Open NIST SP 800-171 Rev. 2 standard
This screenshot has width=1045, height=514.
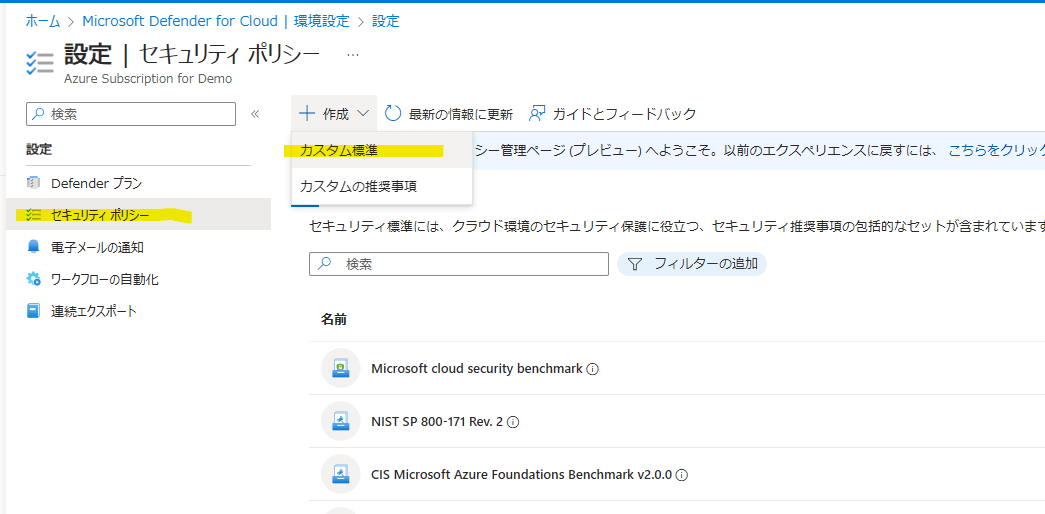coord(437,421)
